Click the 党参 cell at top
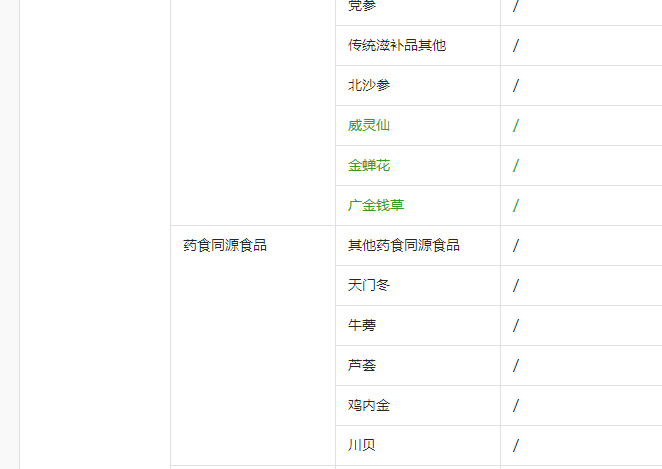This screenshot has height=469, width=662. [x=362, y=6]
